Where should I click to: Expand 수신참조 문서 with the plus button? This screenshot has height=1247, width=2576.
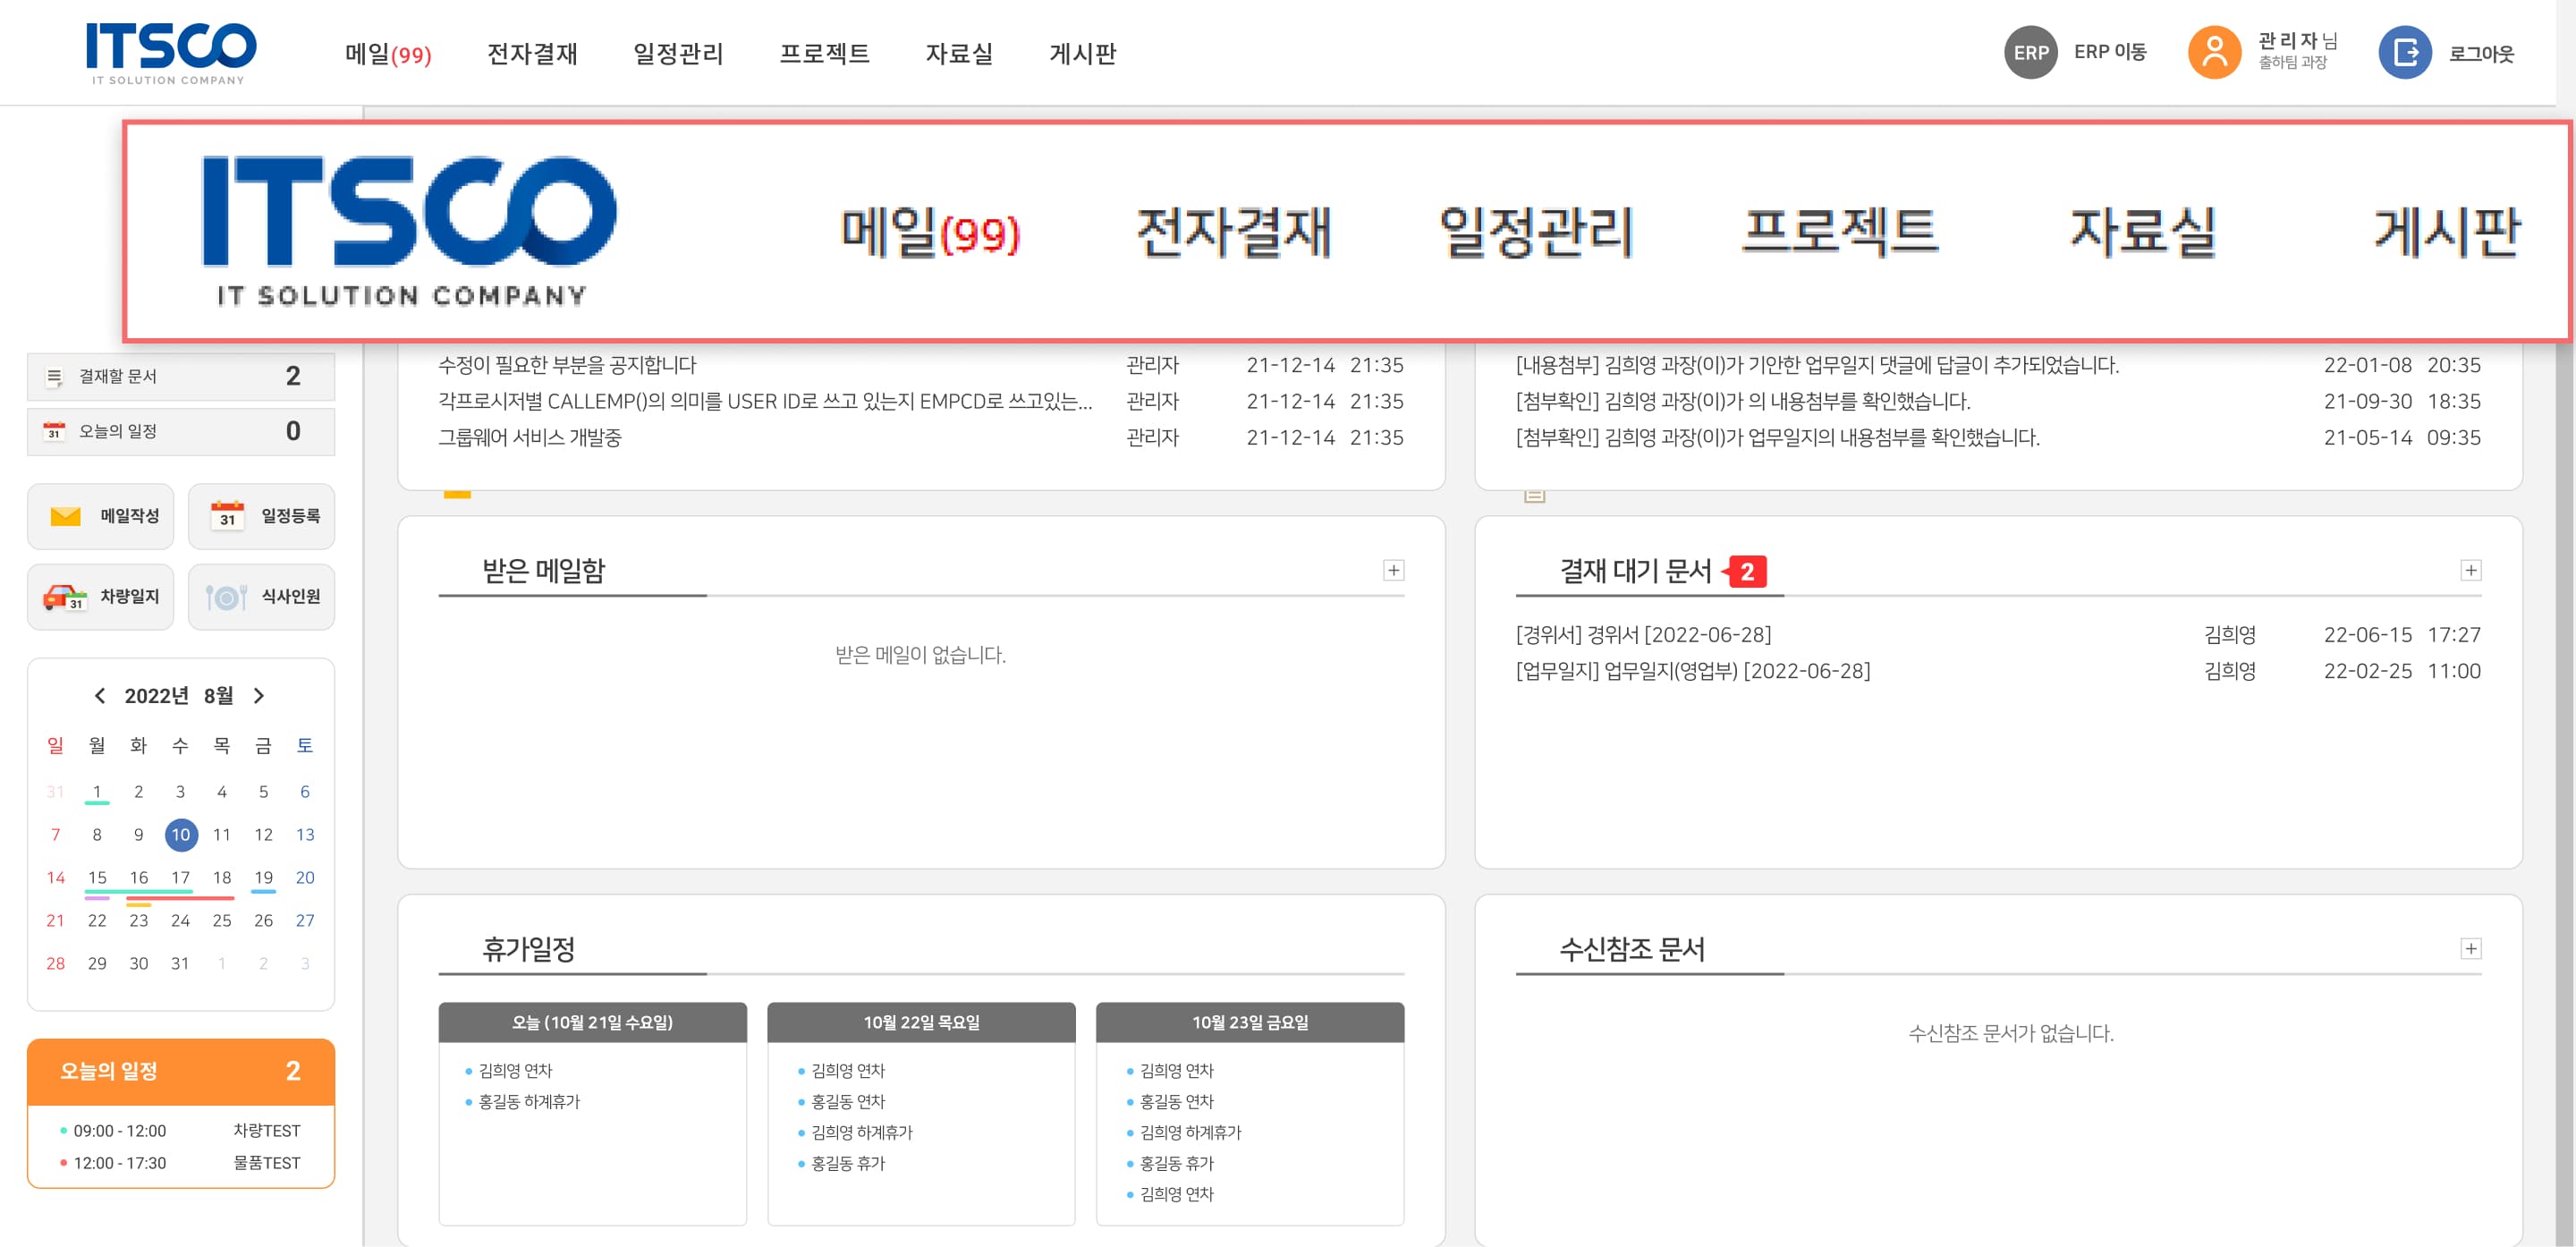(2470, 948)
